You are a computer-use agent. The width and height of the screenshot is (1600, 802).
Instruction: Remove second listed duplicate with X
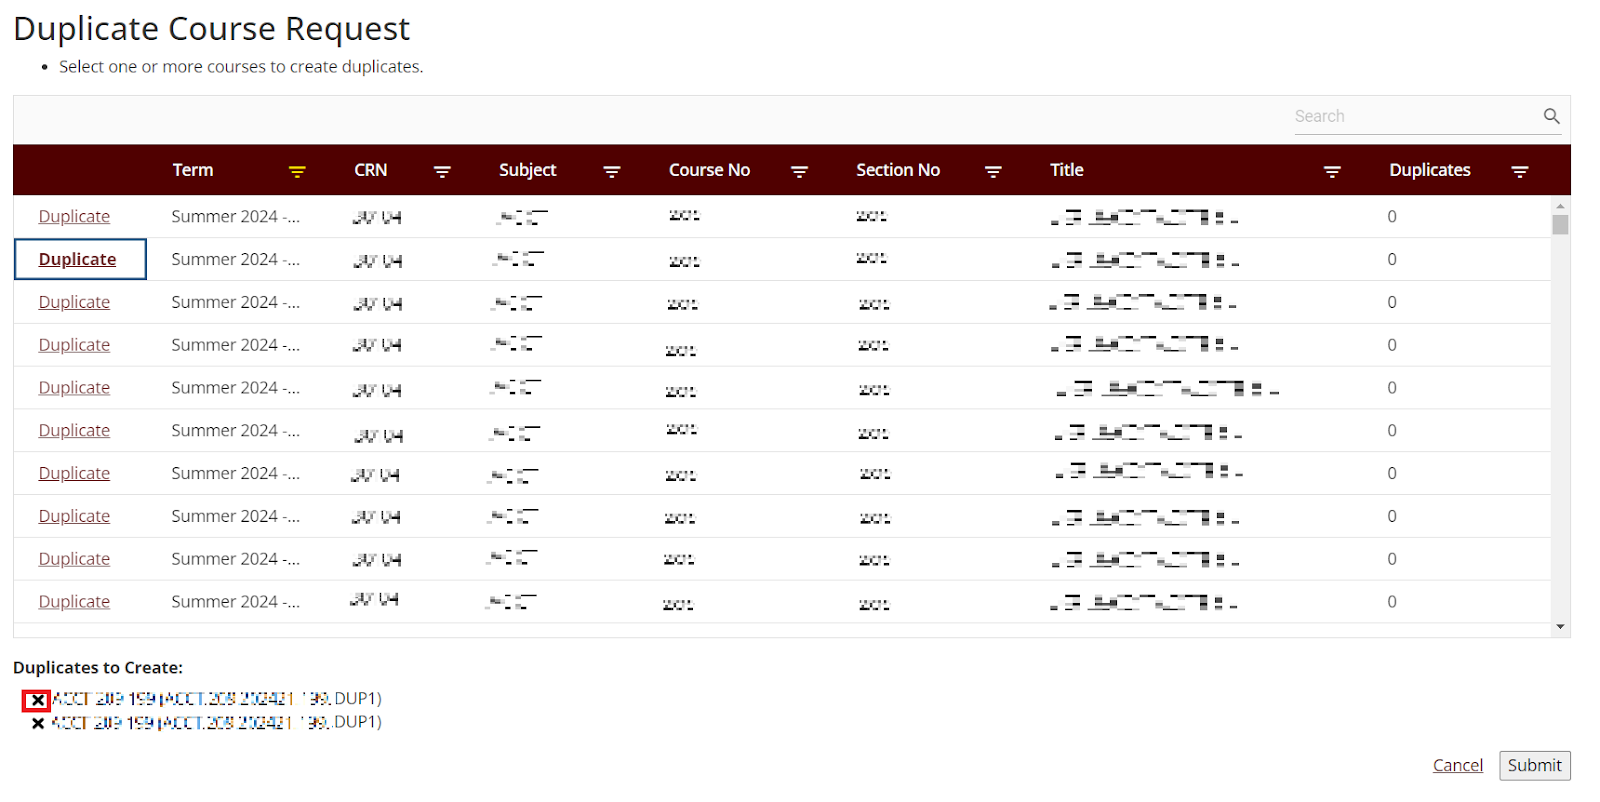38,723
